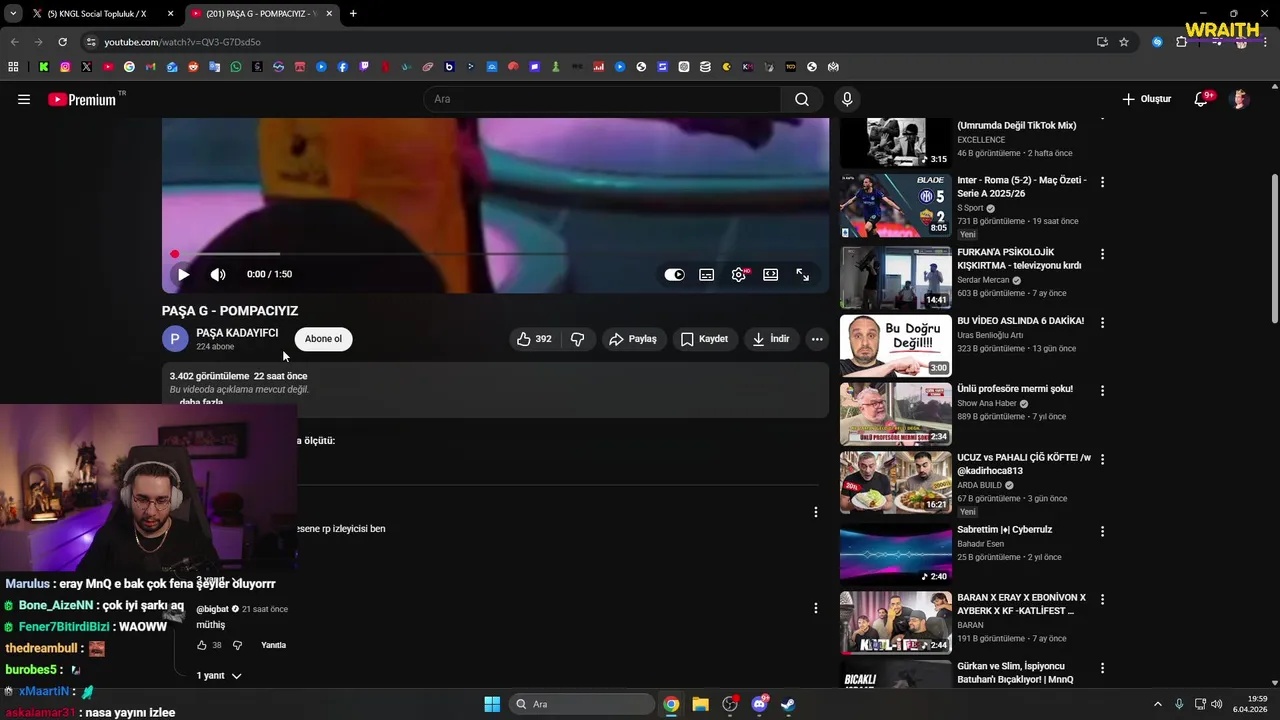
Task: Focus the YouTube Ara search field
Action: 602,99
